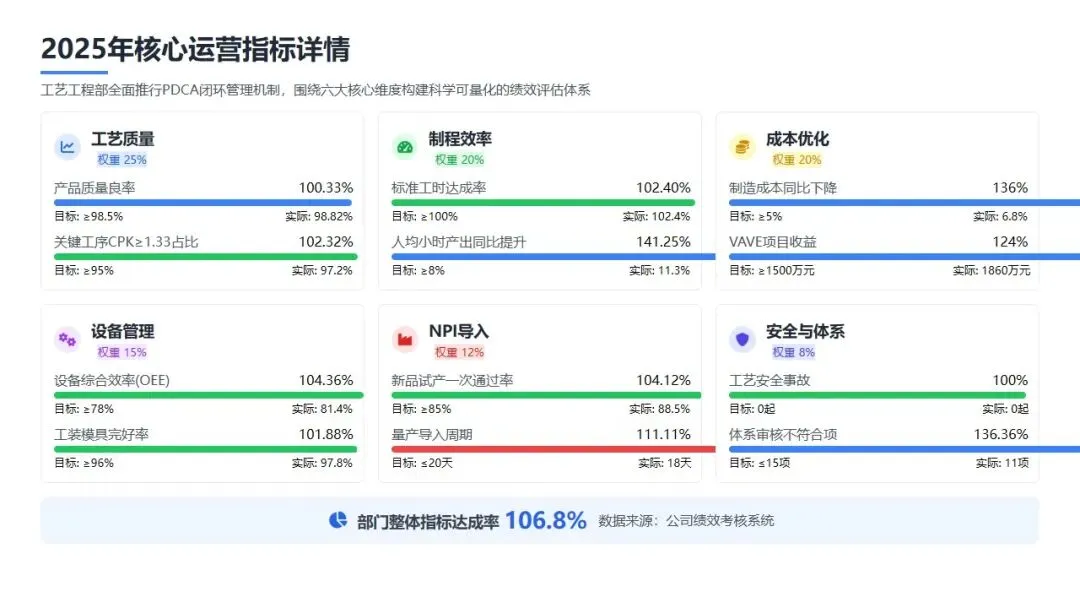Image resolution: width=1080 pixels, height=608 pixels.
Task: Click the VAVE项目收益 metric label
Action: click(773, 242)
